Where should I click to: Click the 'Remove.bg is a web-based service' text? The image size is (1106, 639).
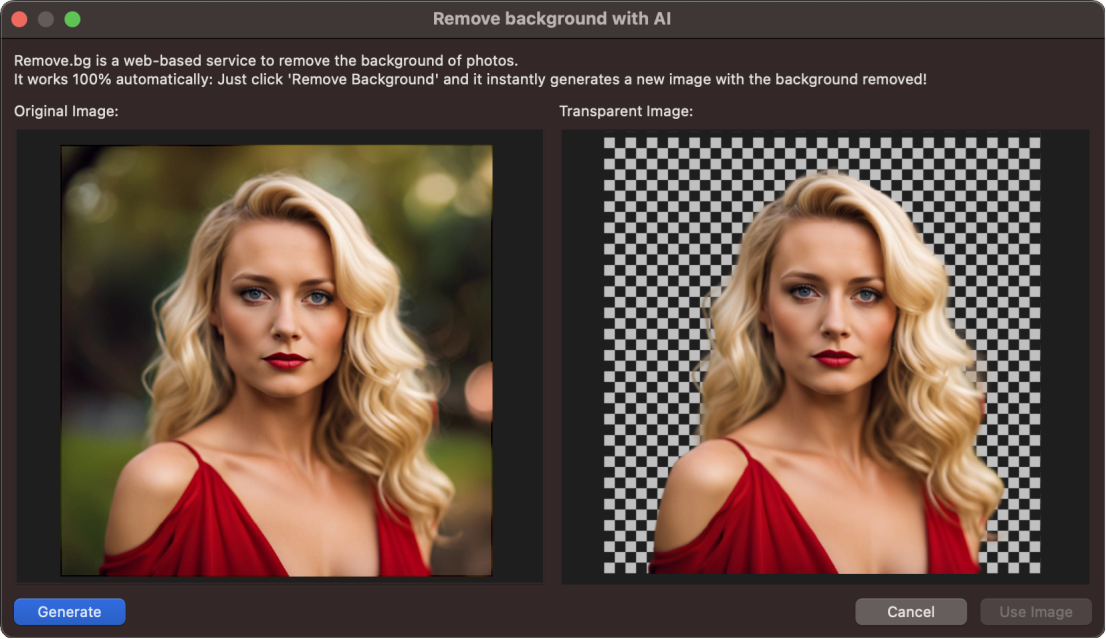[x=266, y=61]
